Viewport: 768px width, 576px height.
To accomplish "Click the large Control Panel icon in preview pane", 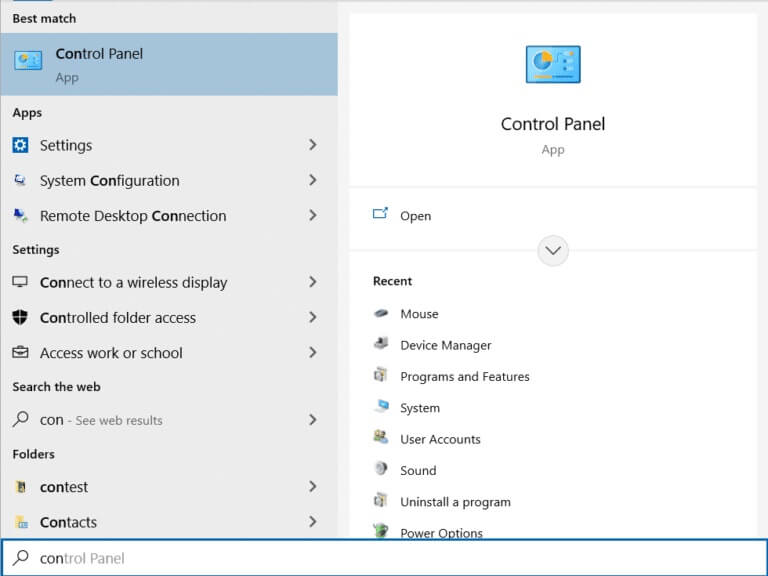I will point(553,64).
